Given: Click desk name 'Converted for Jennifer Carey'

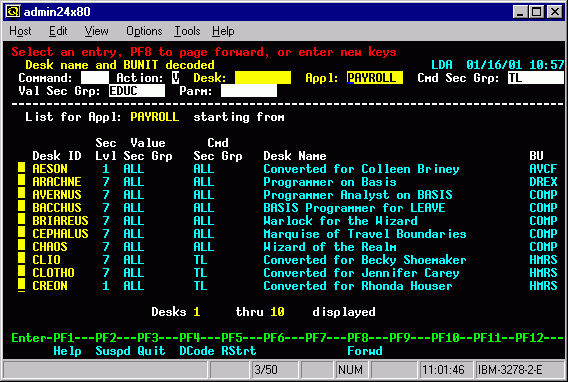Looking at the screenshot, I should [361, 273].
